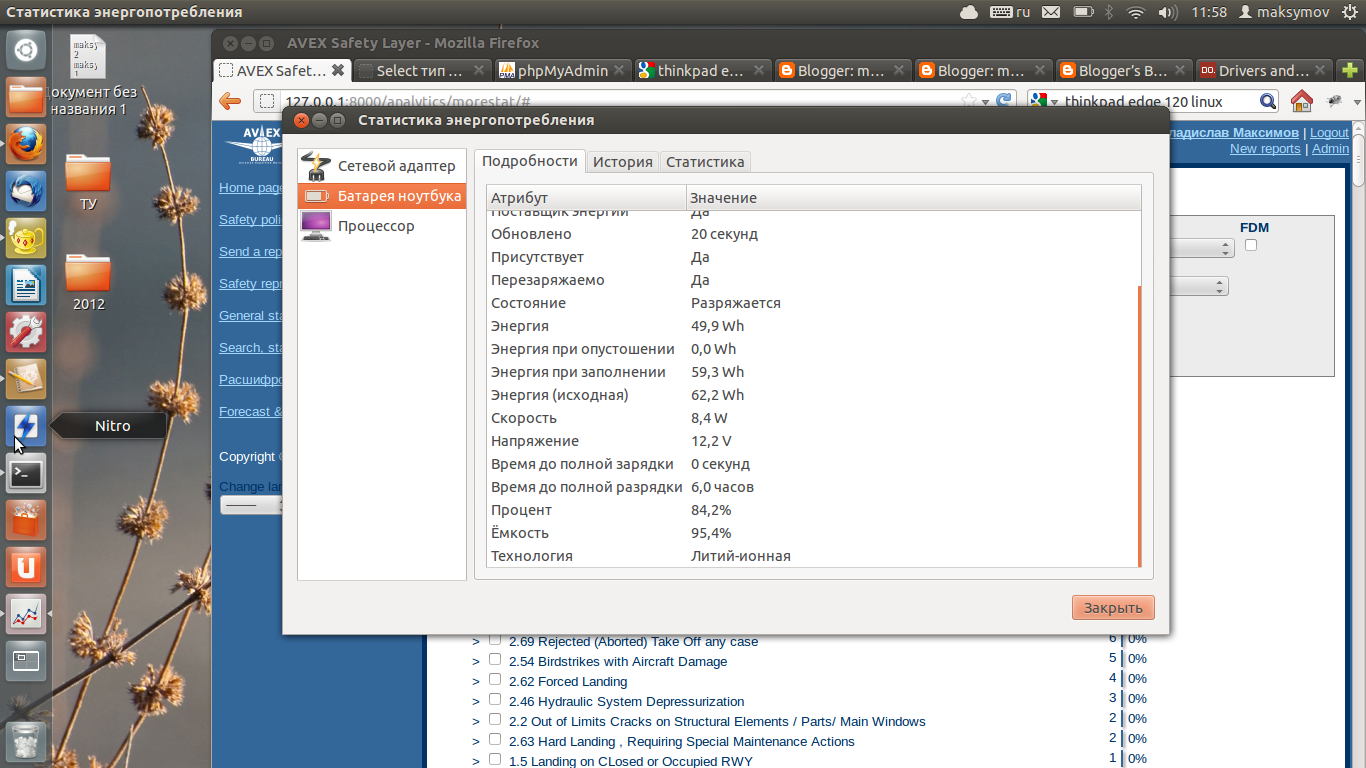Open the sound volume indicator

pos(1167,12)
